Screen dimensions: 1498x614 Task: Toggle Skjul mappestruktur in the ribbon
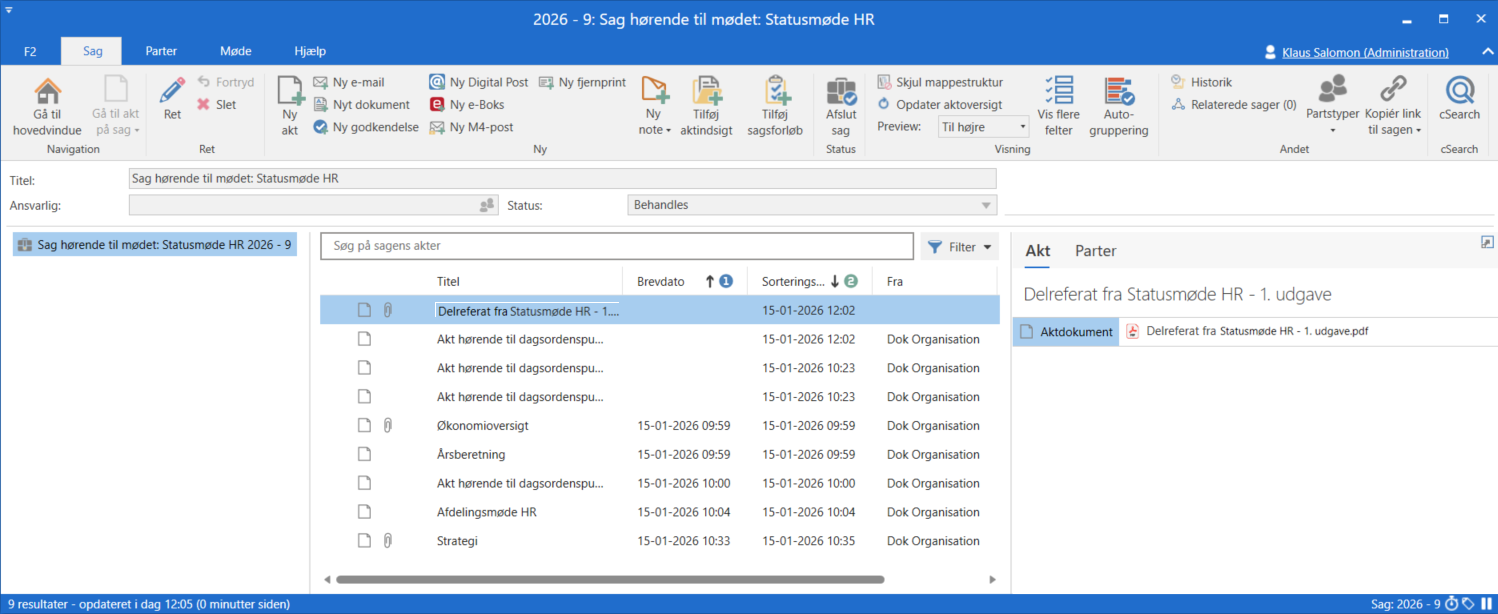coord(939,82)
